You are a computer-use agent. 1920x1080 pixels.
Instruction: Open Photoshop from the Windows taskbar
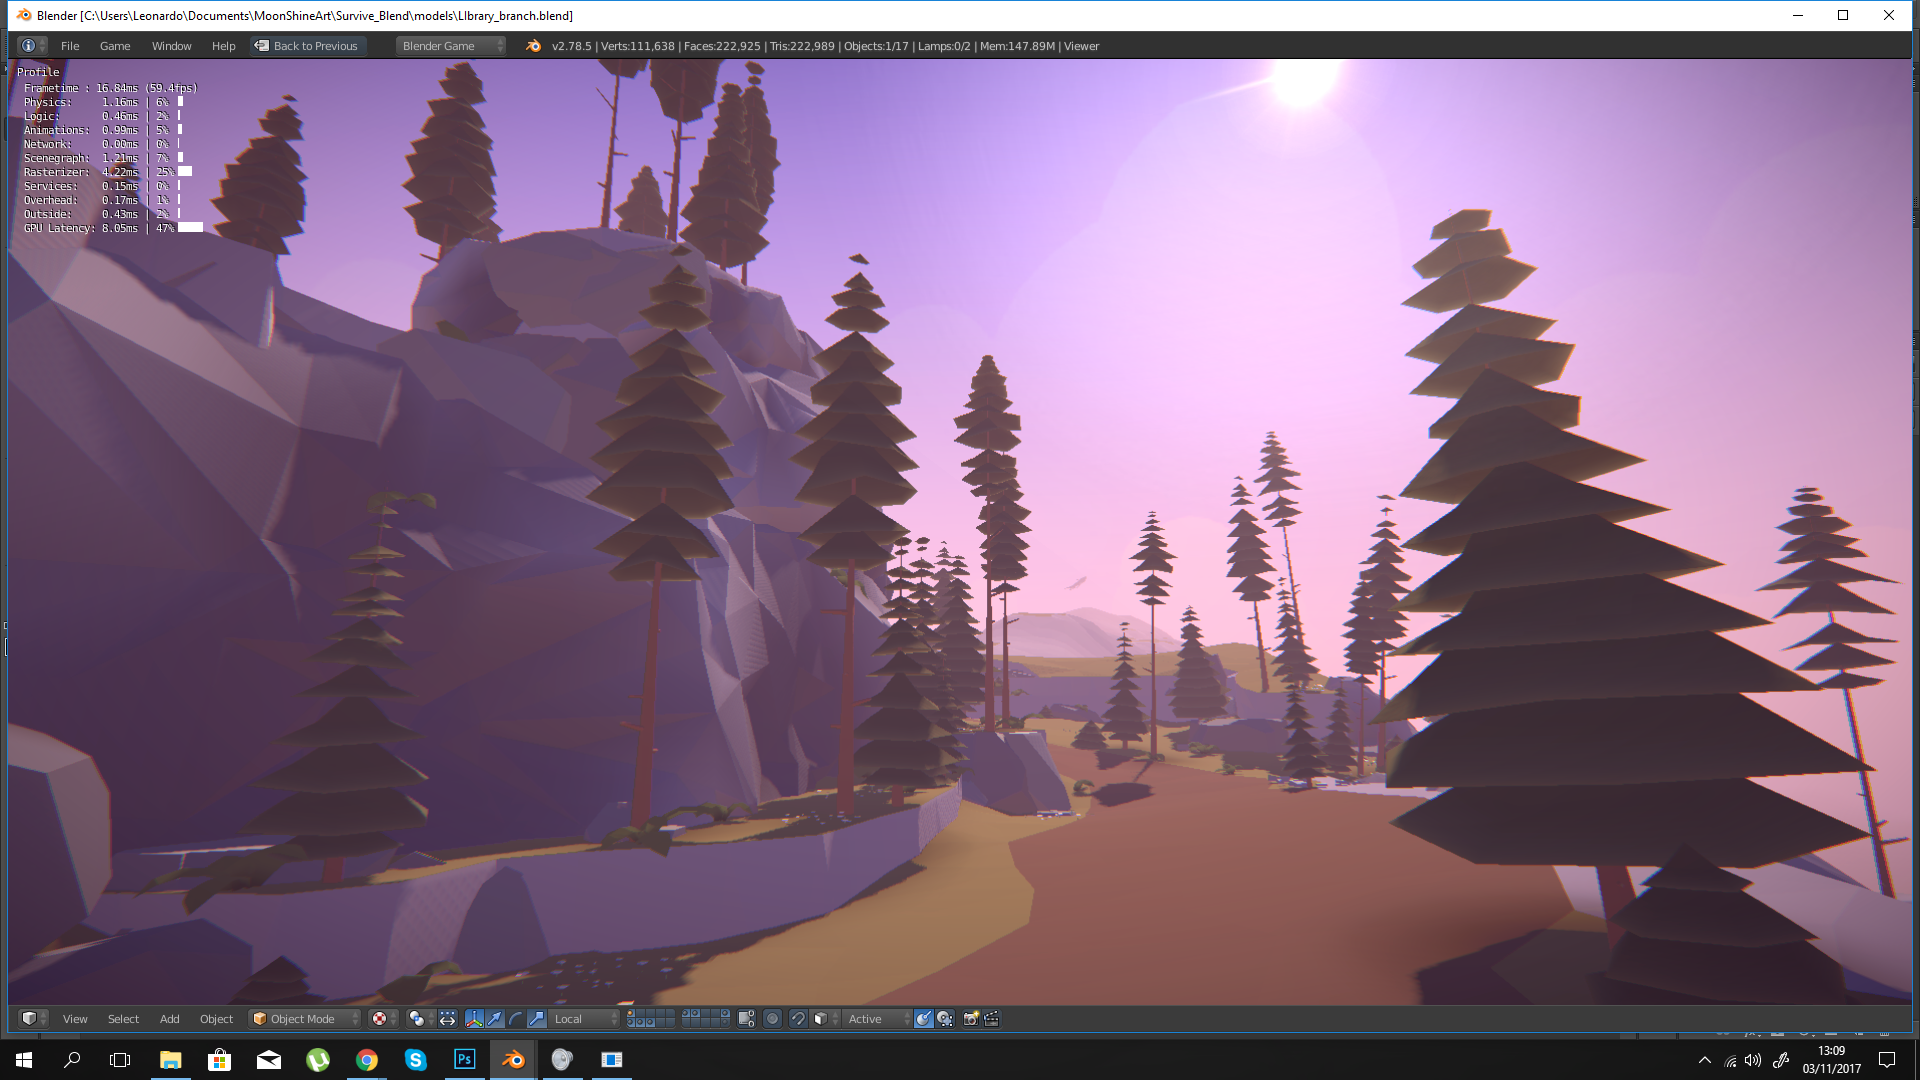click(x=465, y=1060)
